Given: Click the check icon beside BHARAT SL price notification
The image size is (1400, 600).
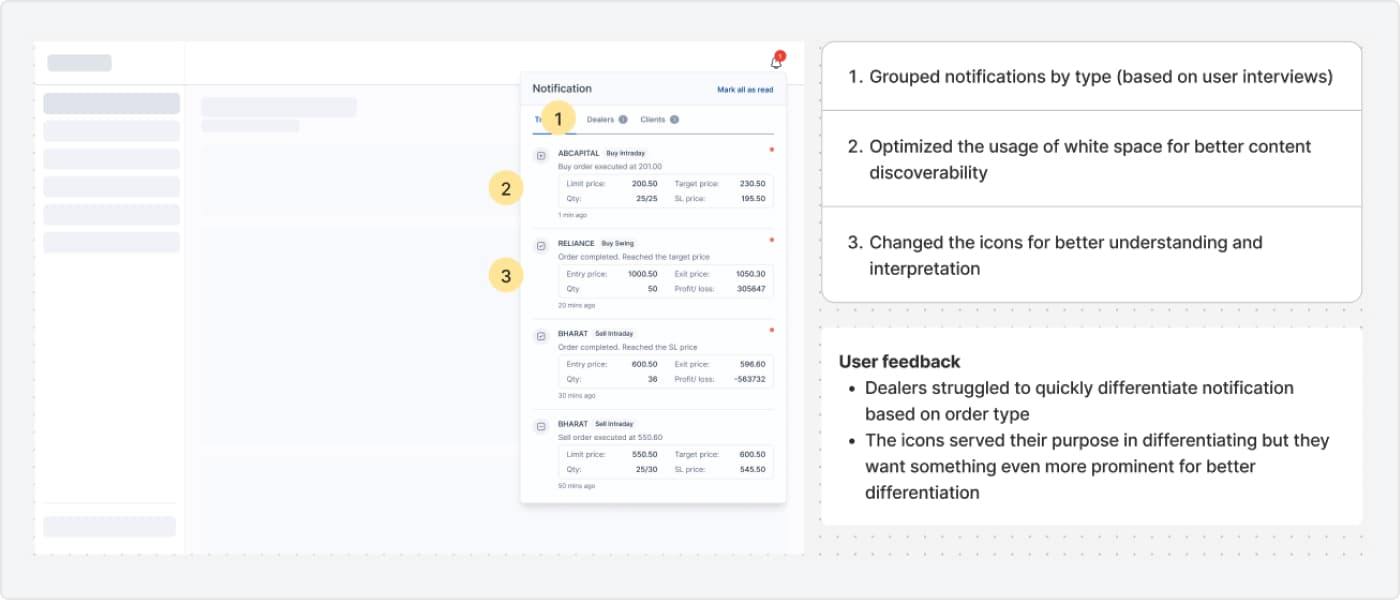Looking at the screenshot, I should [541, 336].
